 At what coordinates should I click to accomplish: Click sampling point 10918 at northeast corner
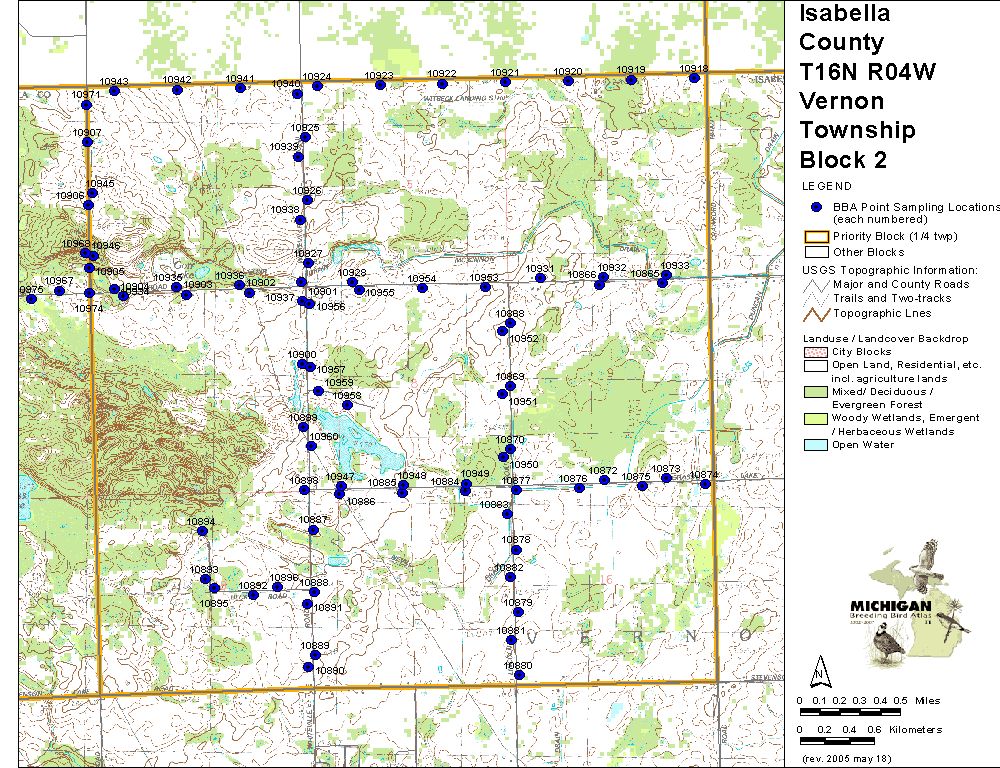coord(694,78)
